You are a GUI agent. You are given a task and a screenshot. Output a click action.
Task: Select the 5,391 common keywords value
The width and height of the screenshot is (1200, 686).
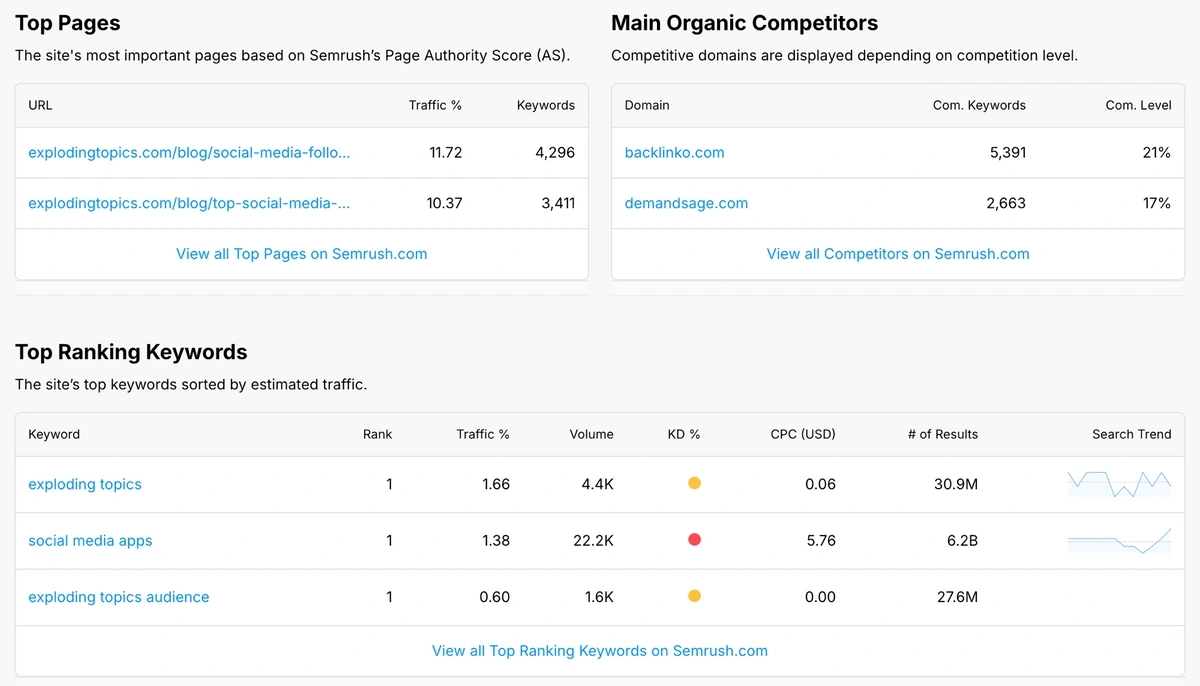pos(1006,153)
